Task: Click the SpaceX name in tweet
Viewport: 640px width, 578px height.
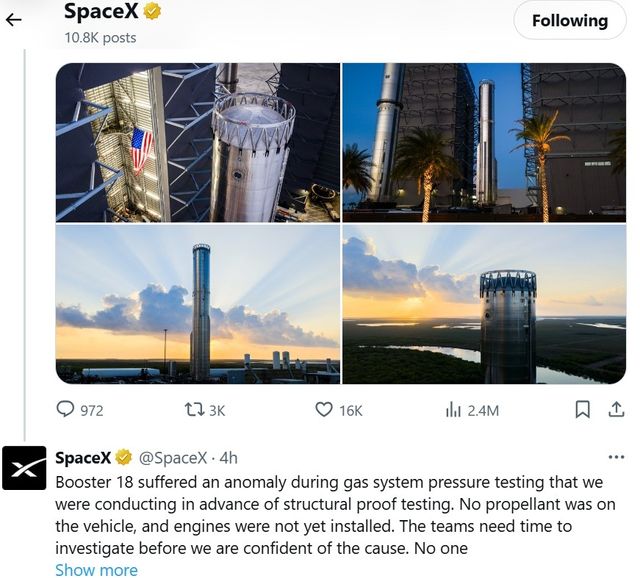Action: click(83, 458)
